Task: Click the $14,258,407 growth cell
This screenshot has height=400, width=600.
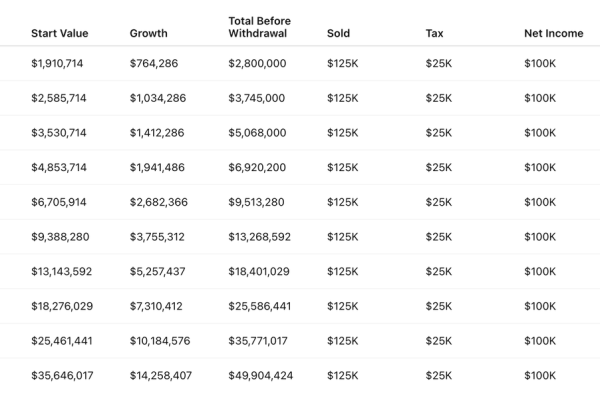Action: click(161, 376)
